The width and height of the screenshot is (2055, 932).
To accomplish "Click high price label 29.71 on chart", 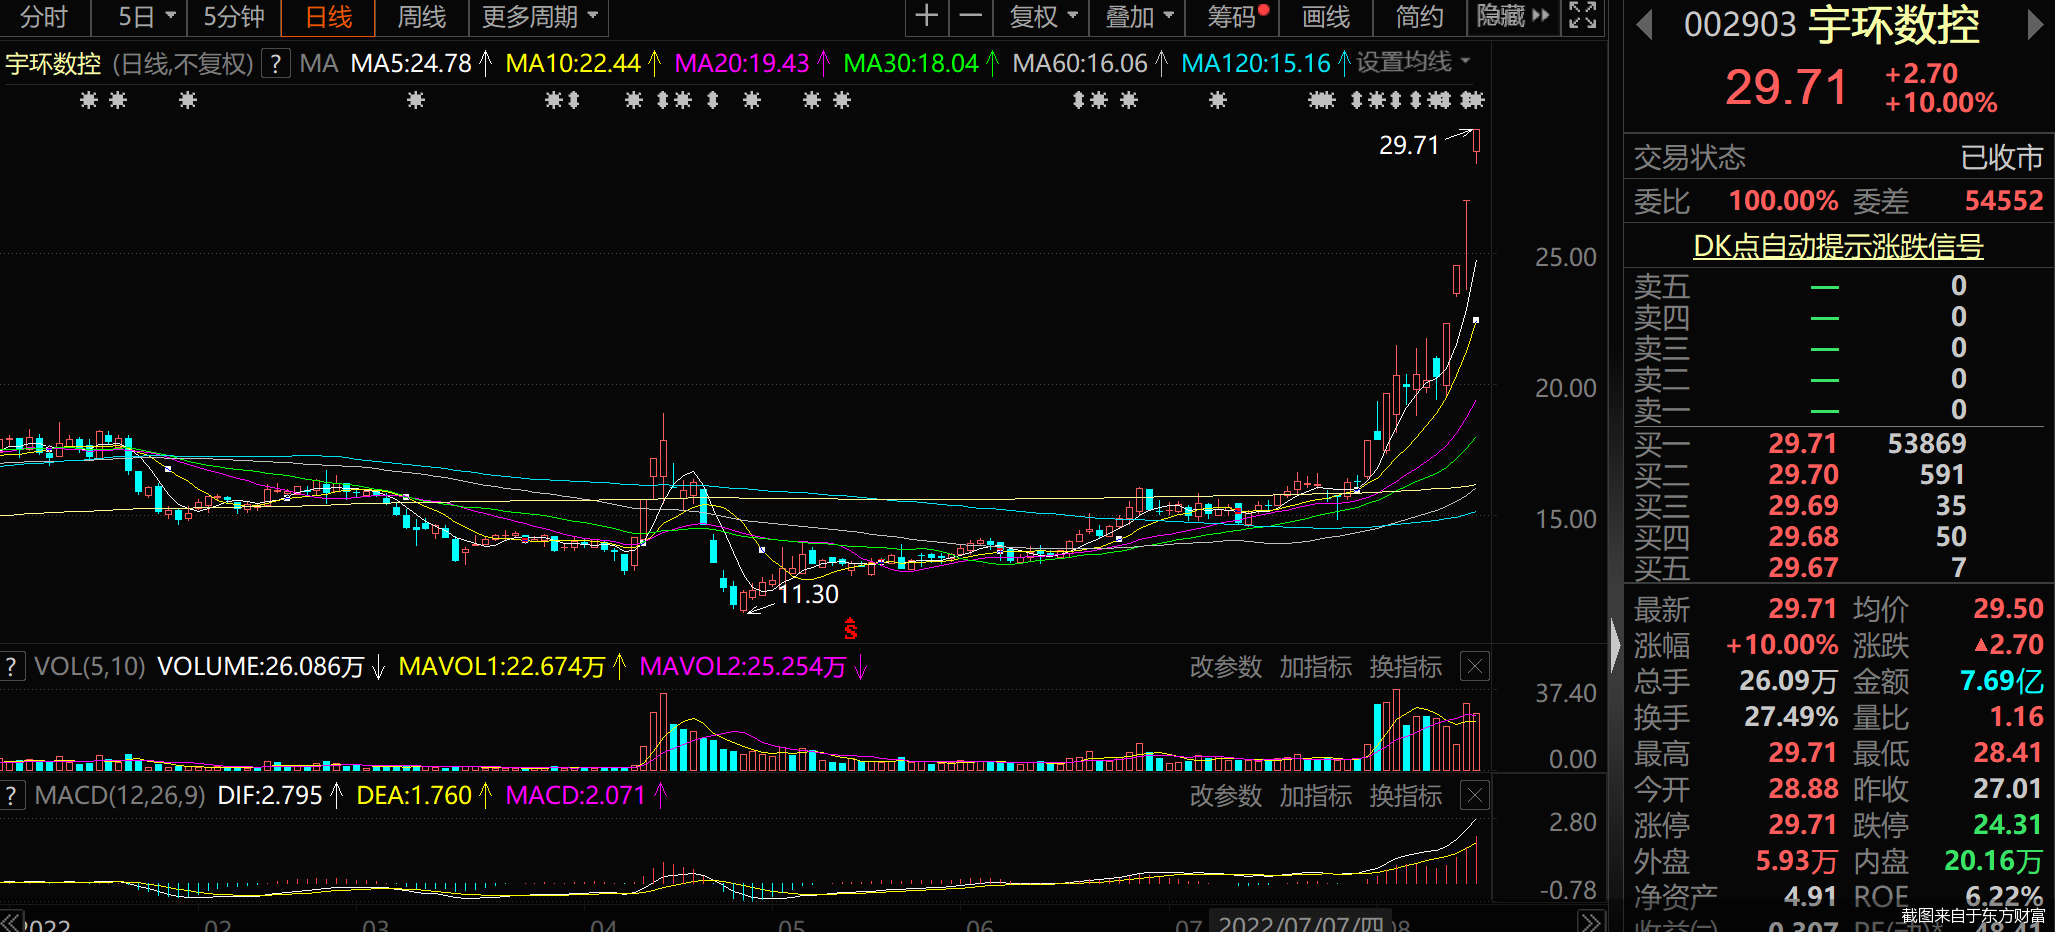I will pos(1408,146).
